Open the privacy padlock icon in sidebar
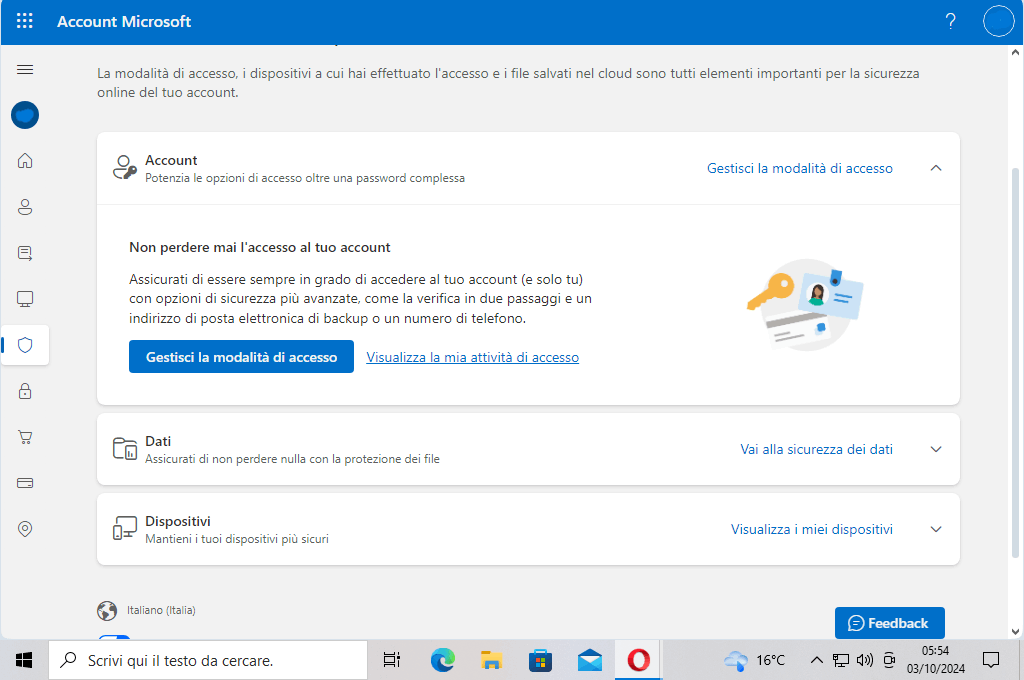 click(25, 391)
